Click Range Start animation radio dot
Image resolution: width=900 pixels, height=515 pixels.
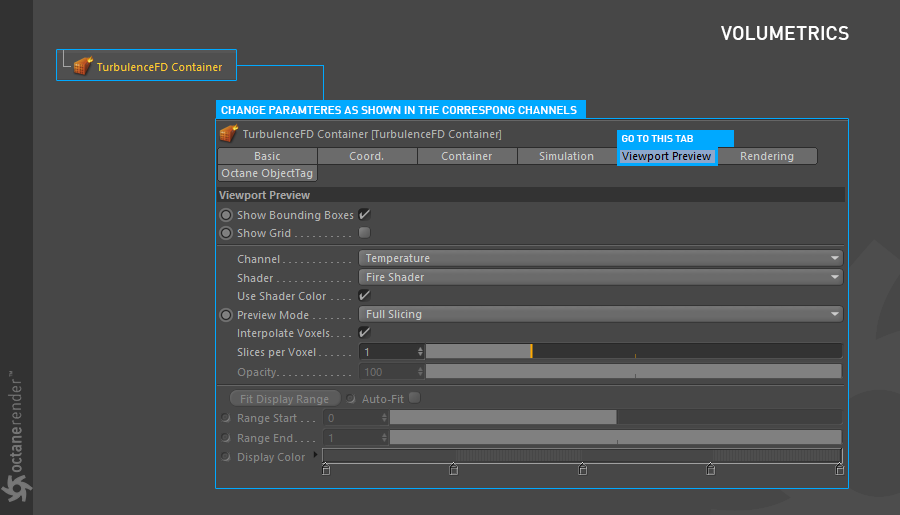226,418
